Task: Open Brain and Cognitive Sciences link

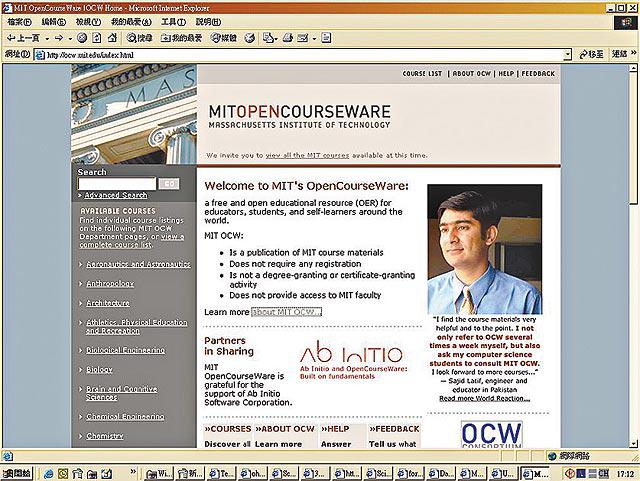Action: pos(121,393)
